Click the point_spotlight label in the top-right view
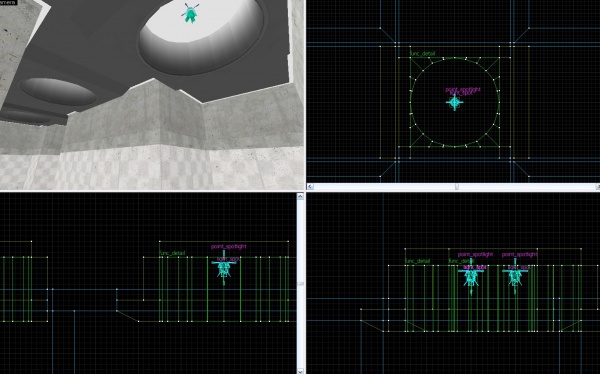Image resolution: width=600 pixels, height=374 pixels. (x=463, y=90)
